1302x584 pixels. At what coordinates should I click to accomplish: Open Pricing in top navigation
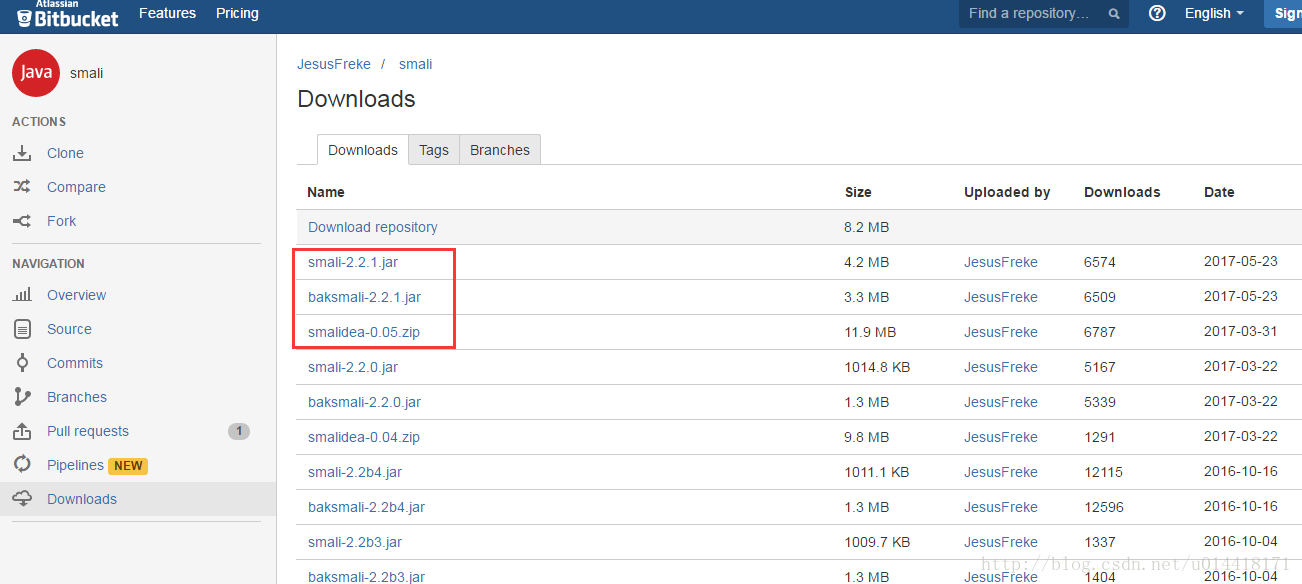[x=237, y=13]
